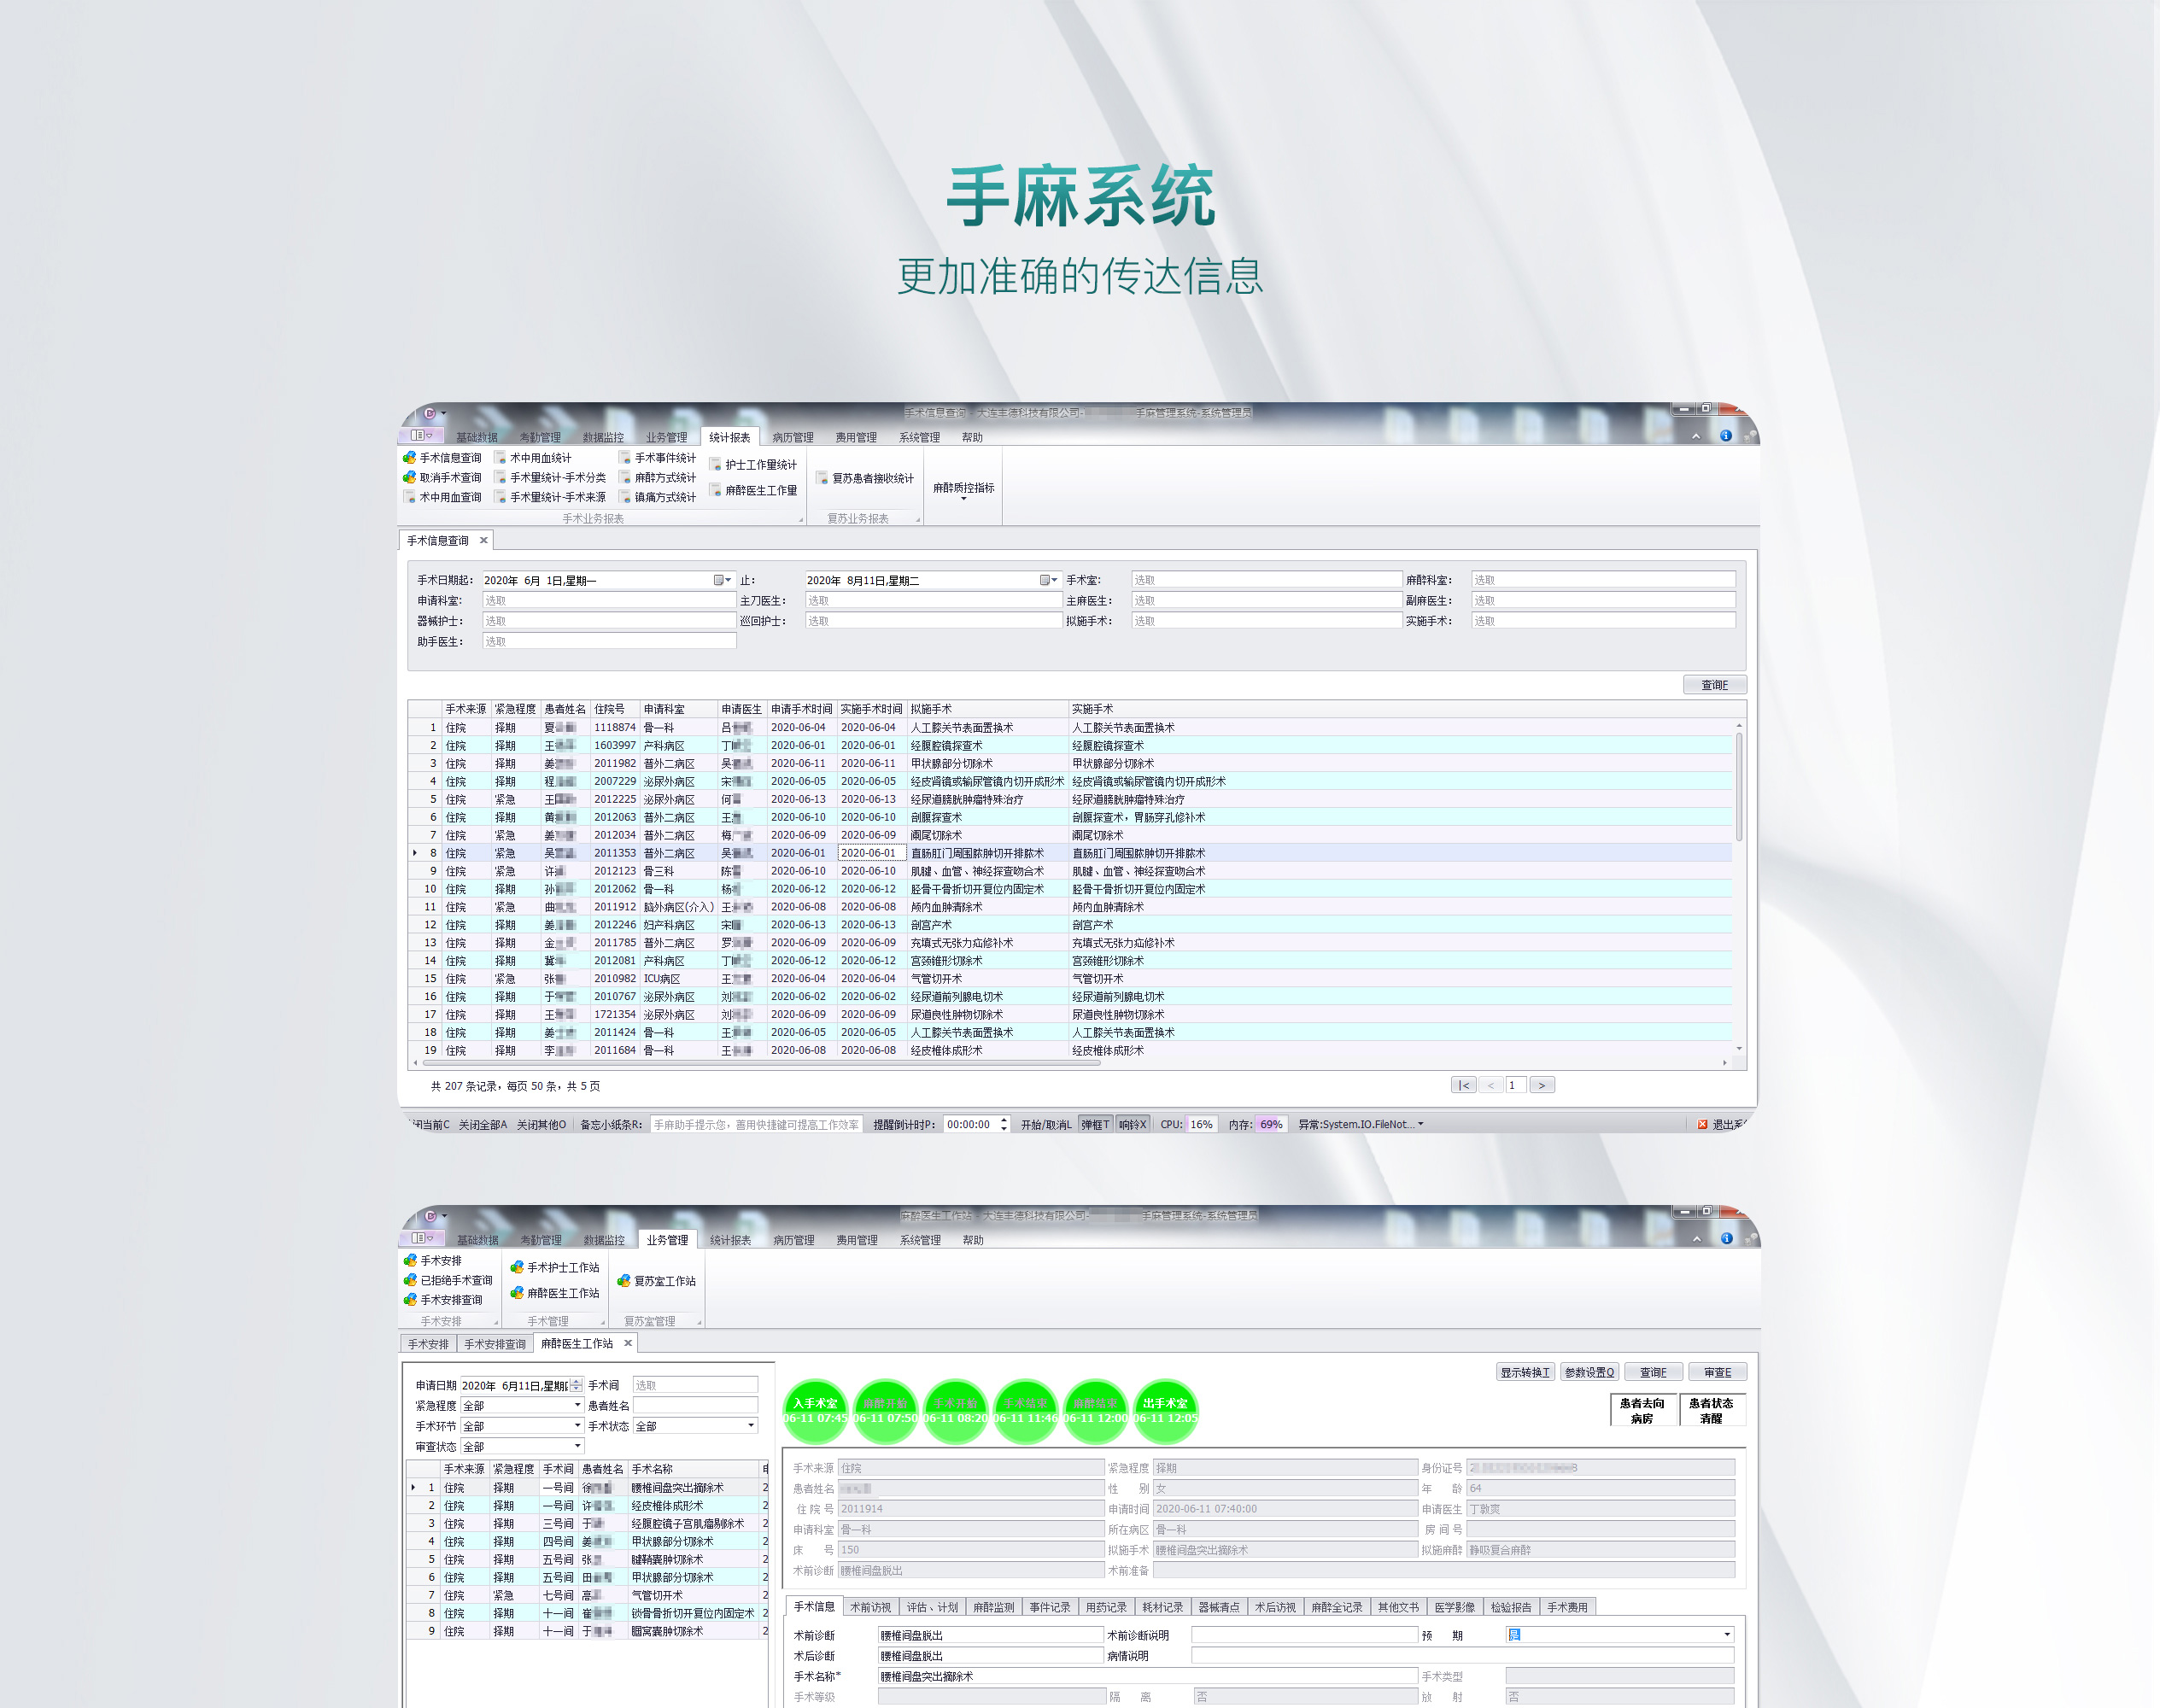The image size is (2160, 1708).
Task: Click the 已拒绝手术查询 icon
Action: click(410, 1280)
